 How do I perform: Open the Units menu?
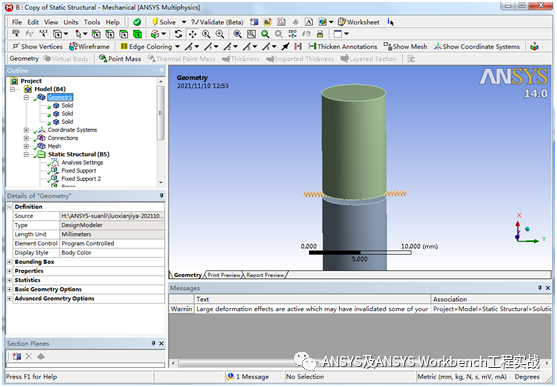point(71,22)
